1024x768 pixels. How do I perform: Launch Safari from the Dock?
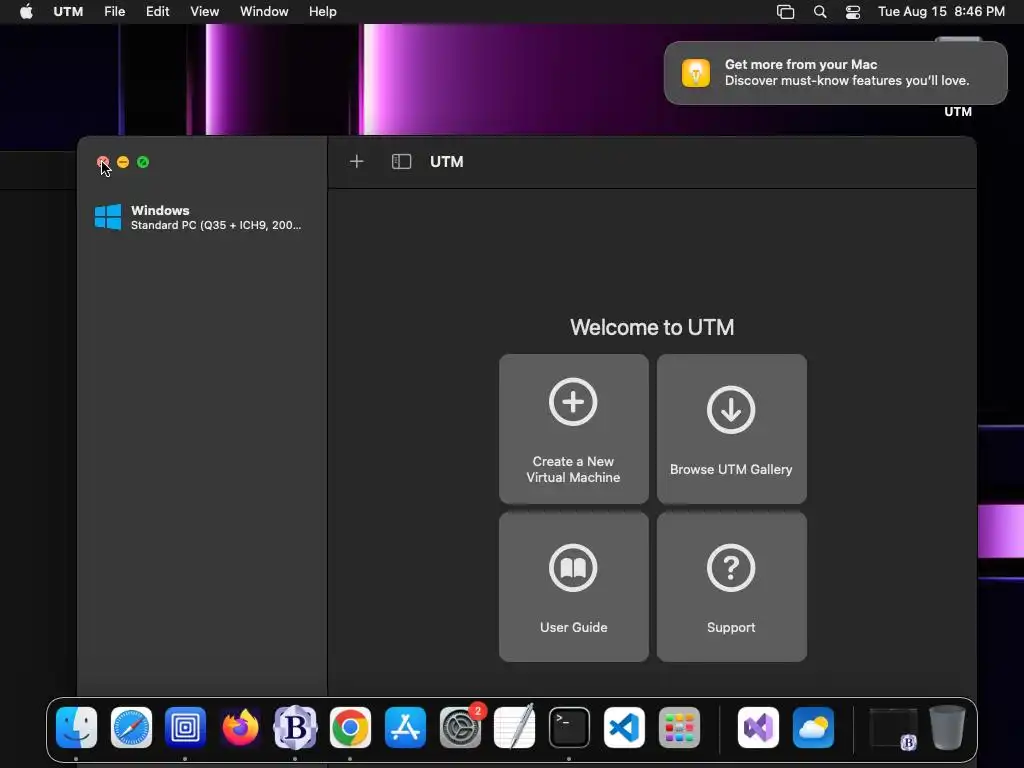point(131,727)
